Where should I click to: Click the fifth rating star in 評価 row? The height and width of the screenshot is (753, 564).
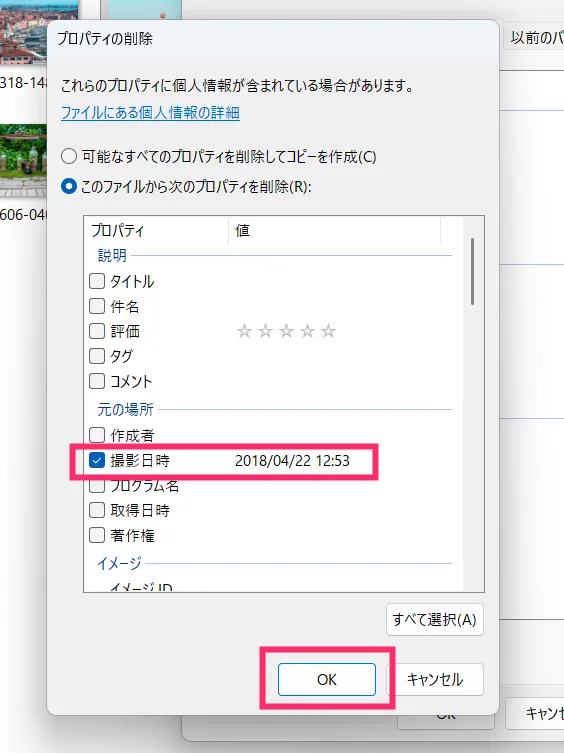tap(329, 331)
